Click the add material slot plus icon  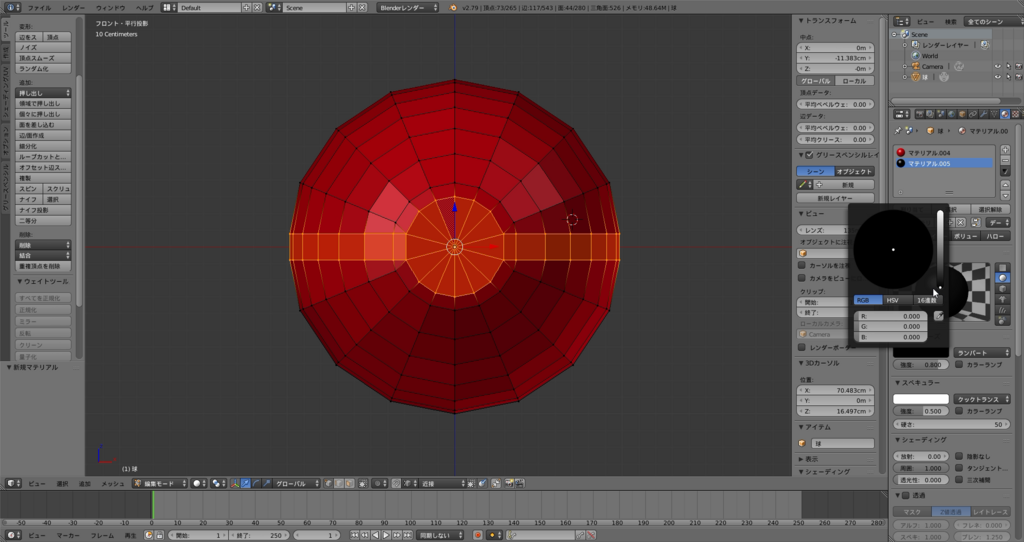[x=1005, y=151]
